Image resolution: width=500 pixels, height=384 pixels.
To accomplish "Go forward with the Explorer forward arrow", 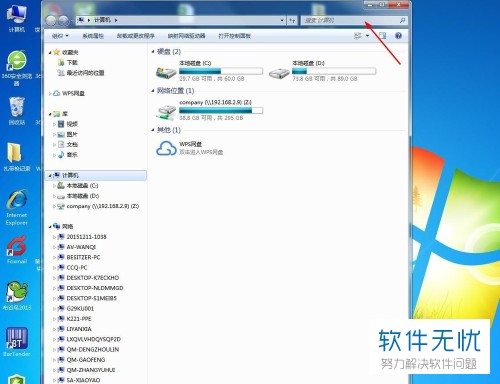I will [63, 21].
